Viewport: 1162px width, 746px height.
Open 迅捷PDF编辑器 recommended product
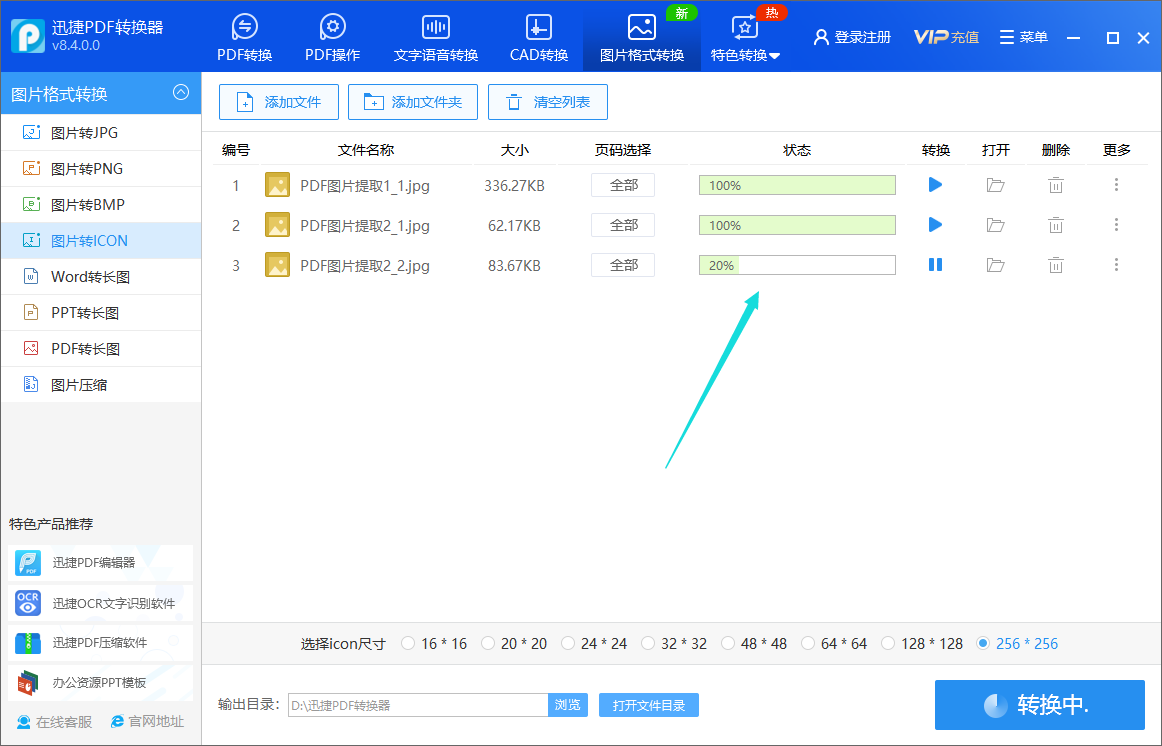pyautogui.click(x=101, y=563)
